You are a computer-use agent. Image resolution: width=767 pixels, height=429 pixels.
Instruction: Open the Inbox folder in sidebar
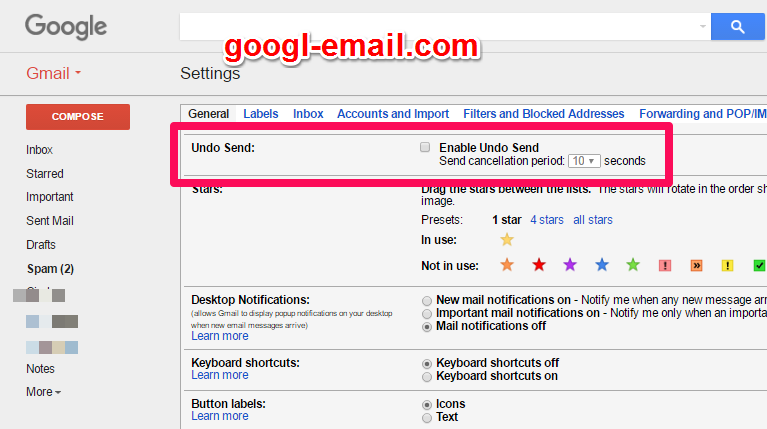pos(39,150)
